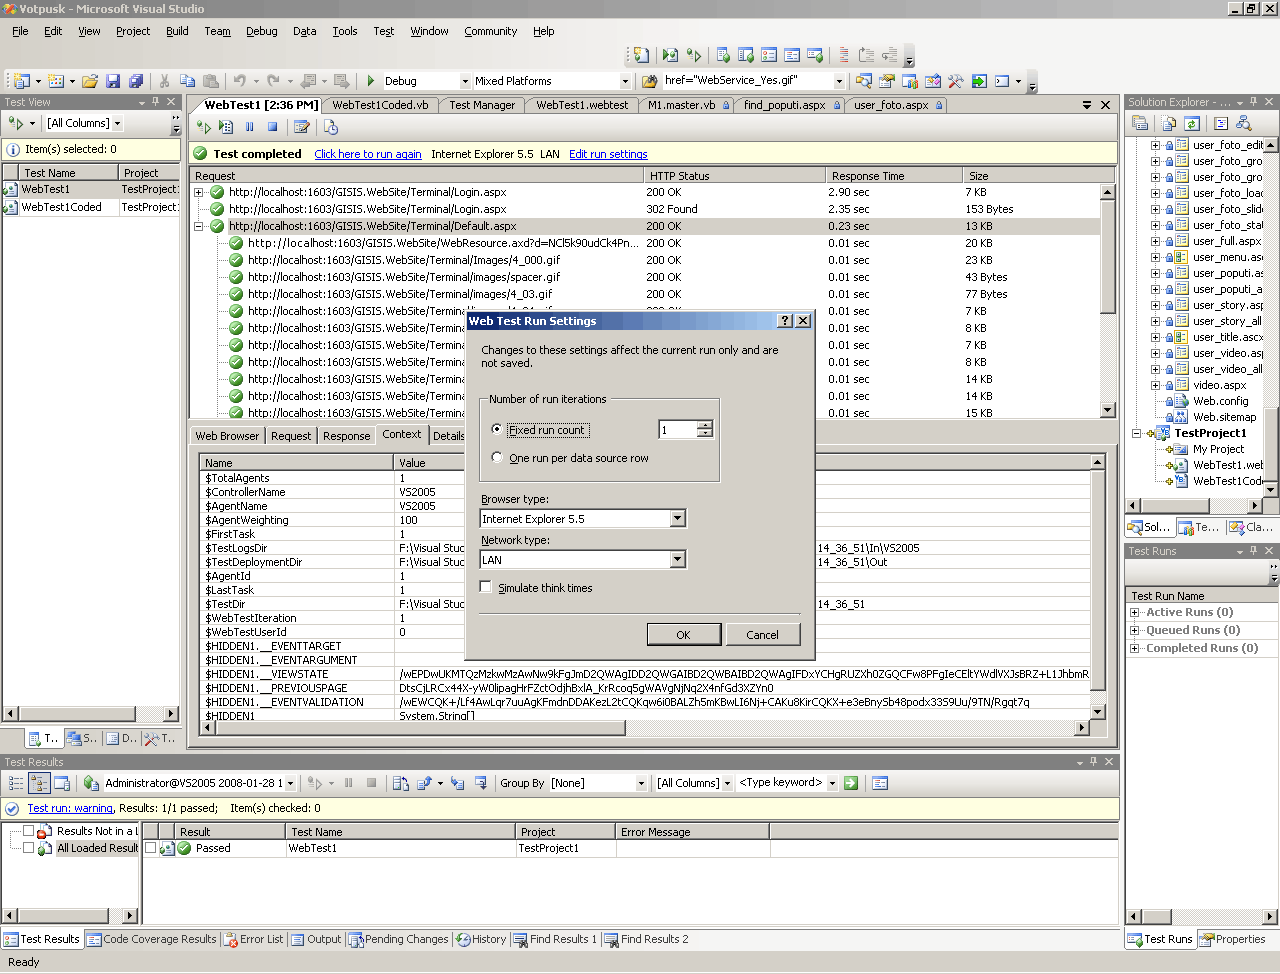Screen dimensions: 1280x974
Task: Increase run count with up spinner arrow
Action: coord(705,425)
